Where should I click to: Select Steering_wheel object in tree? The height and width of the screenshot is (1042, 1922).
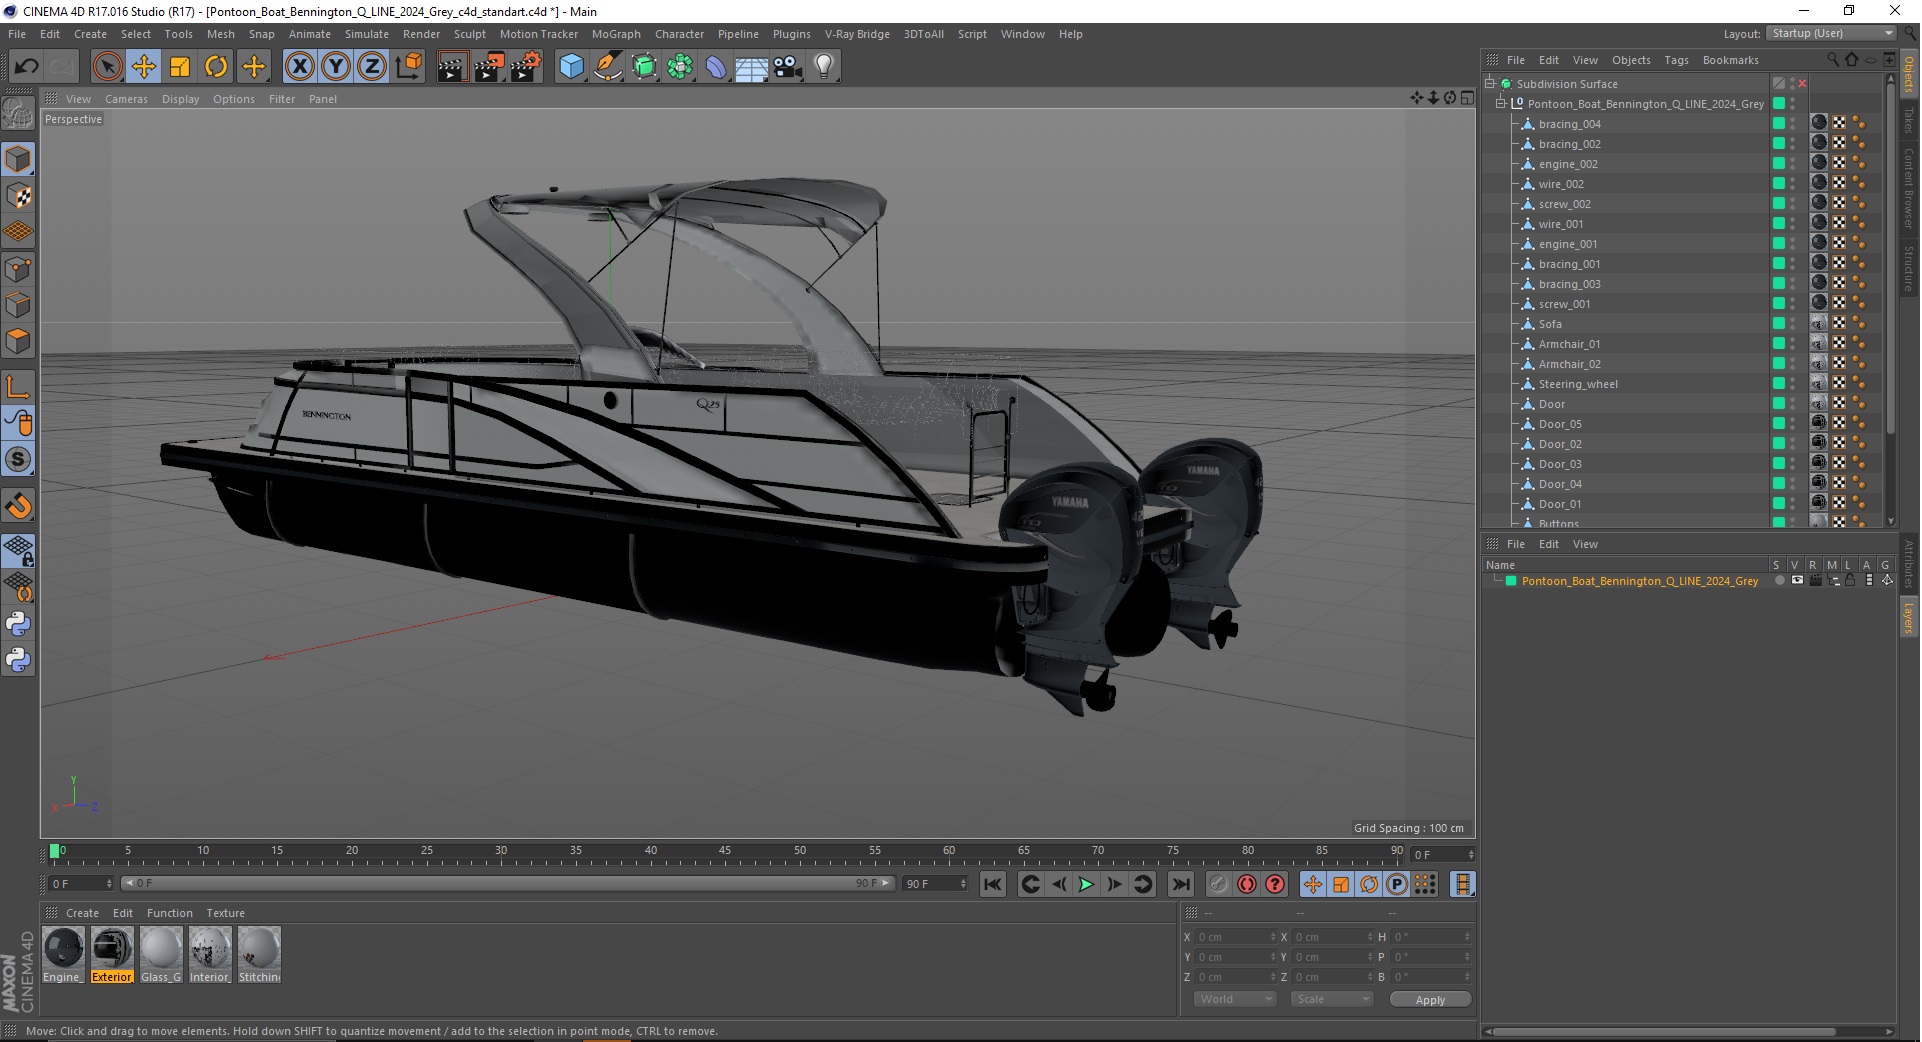click(1578, 384)
